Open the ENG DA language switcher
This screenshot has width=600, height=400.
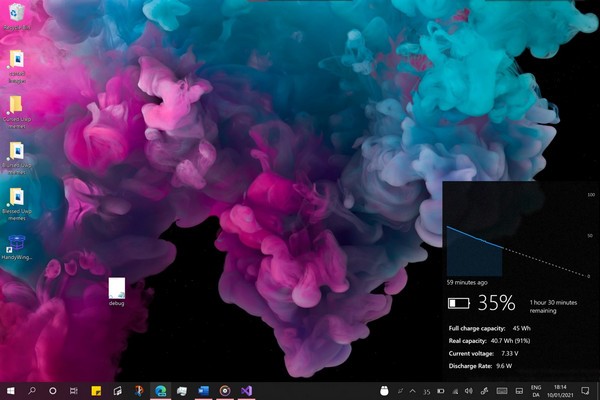coord(536,390)
